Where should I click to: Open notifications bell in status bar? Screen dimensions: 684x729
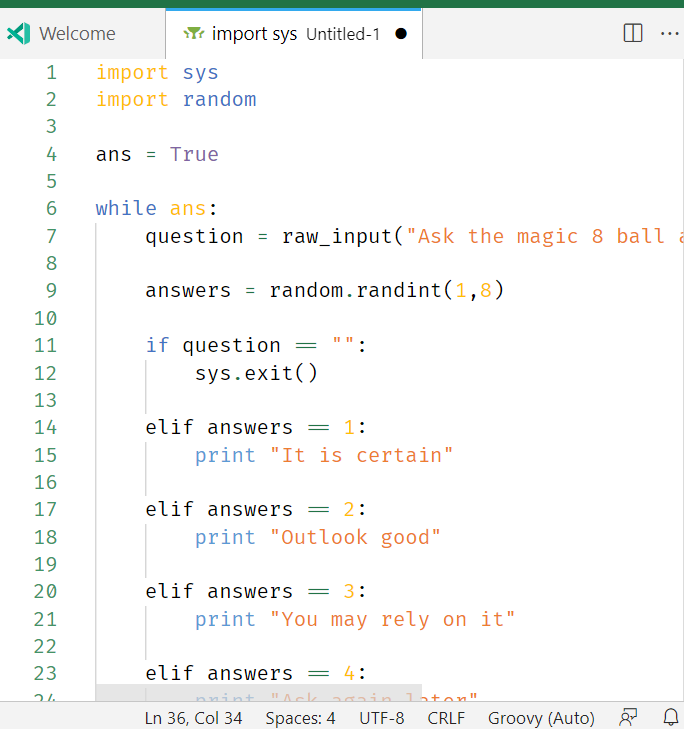coord(671,717)
